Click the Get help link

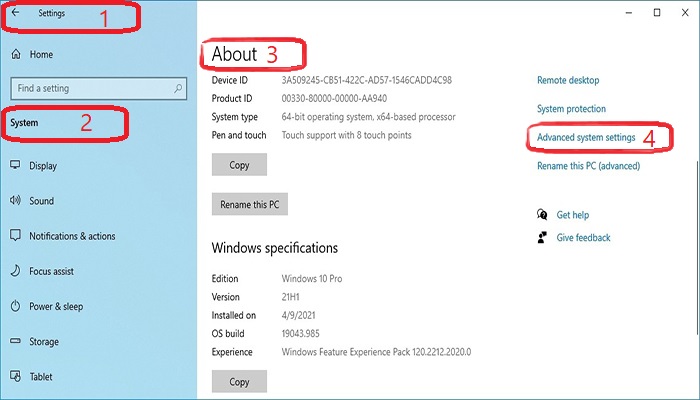pos(573,215)
